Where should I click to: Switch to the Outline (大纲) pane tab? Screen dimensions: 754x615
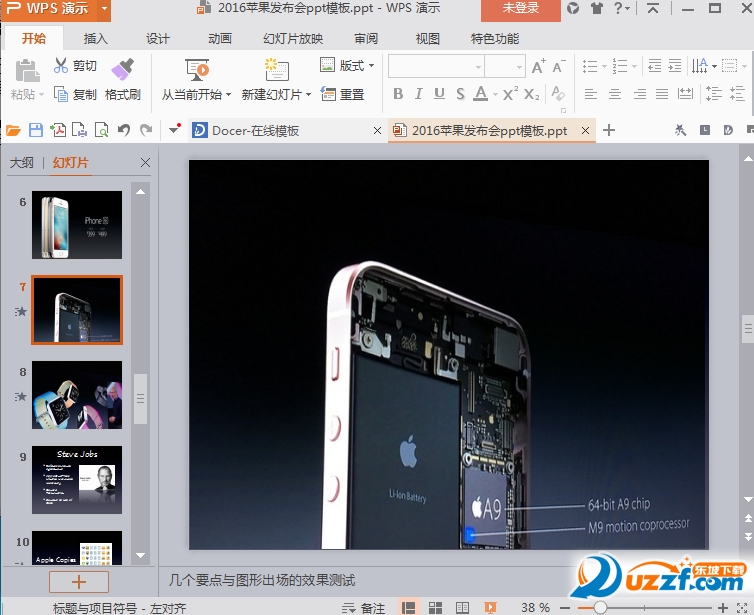[x=22, y=163]
